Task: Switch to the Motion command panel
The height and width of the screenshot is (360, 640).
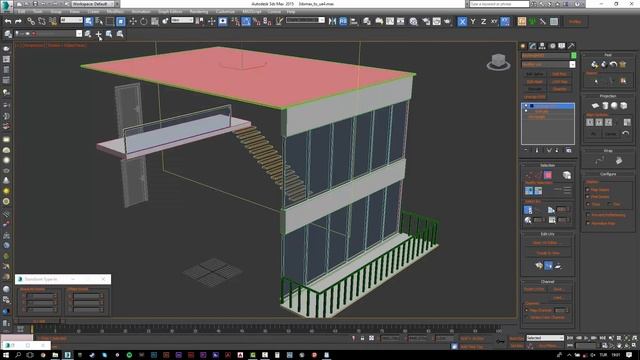Action: [552, 46]
